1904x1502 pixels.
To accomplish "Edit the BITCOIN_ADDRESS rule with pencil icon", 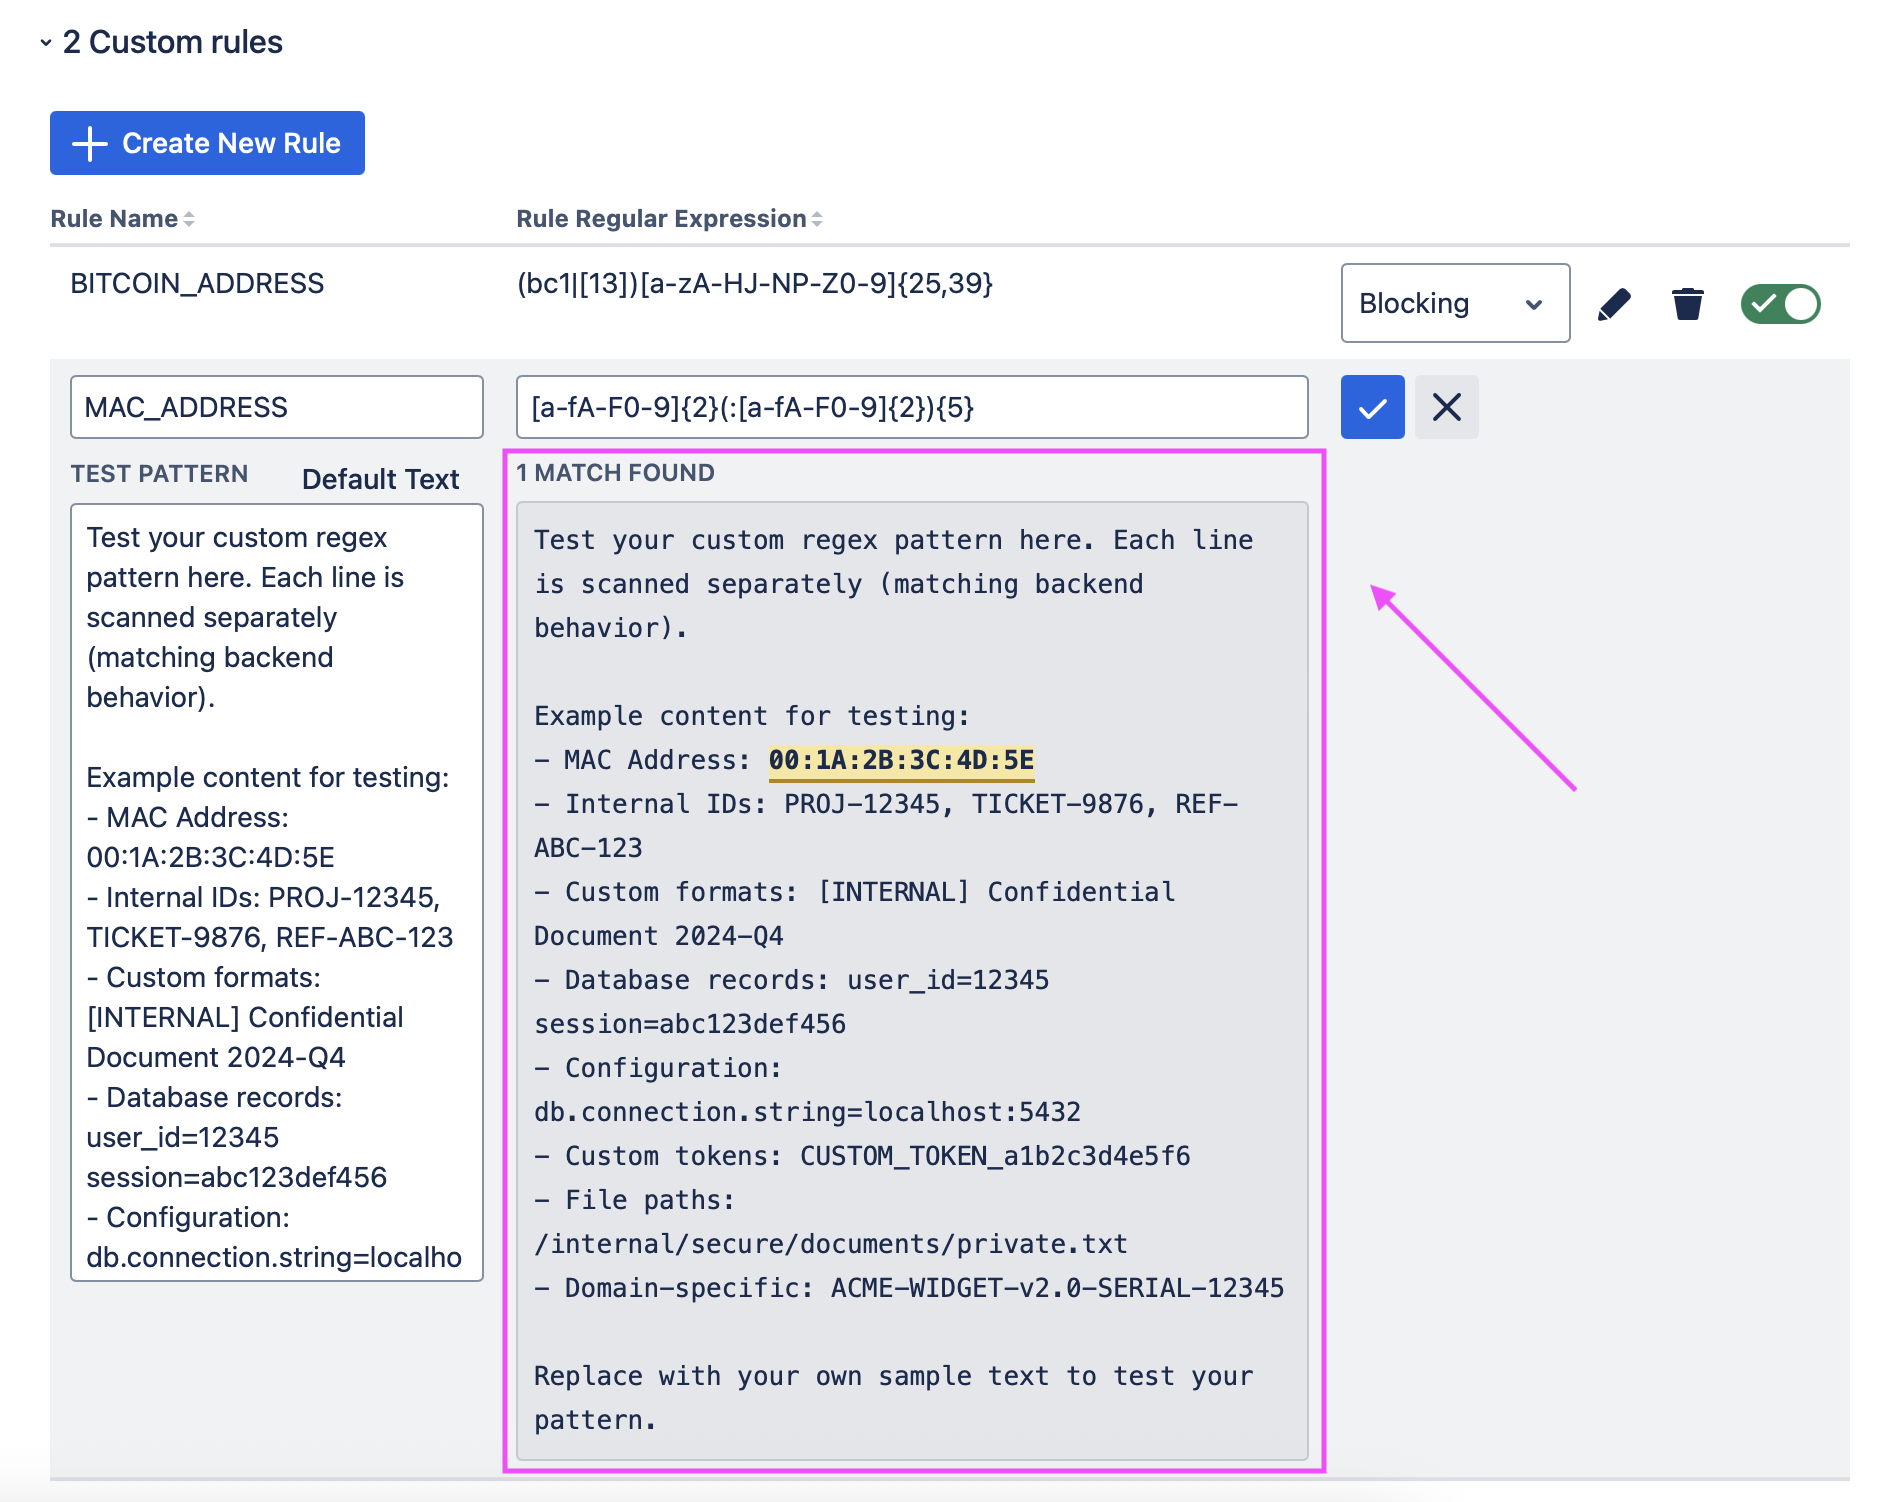I will 1614,304.
